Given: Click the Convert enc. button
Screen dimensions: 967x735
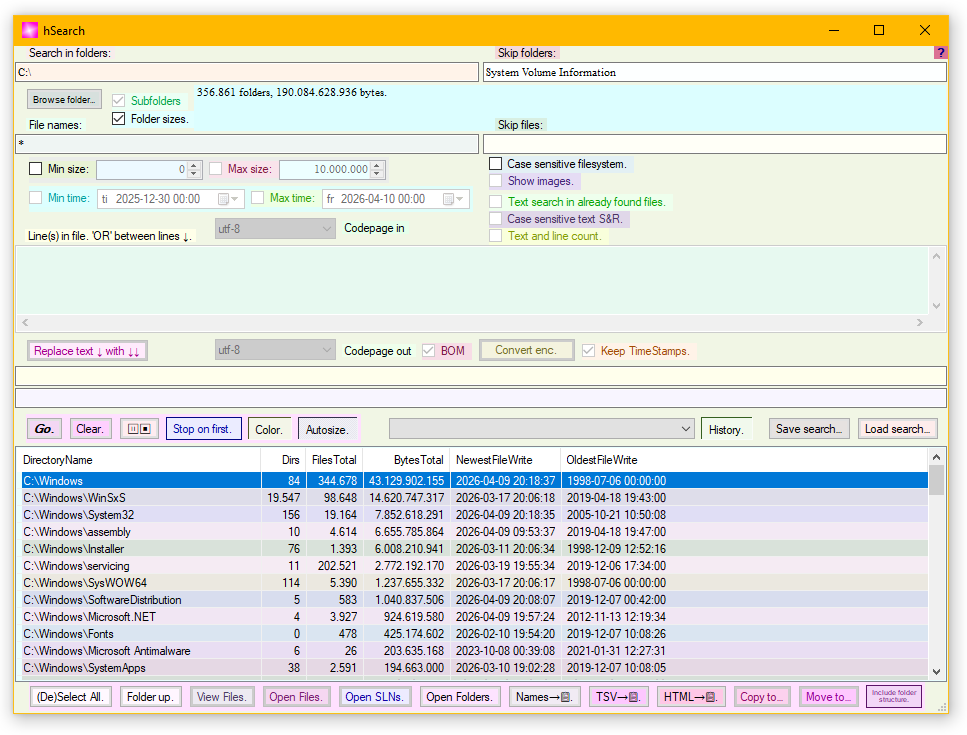Looking at the screenshot, I should point(526,350).
